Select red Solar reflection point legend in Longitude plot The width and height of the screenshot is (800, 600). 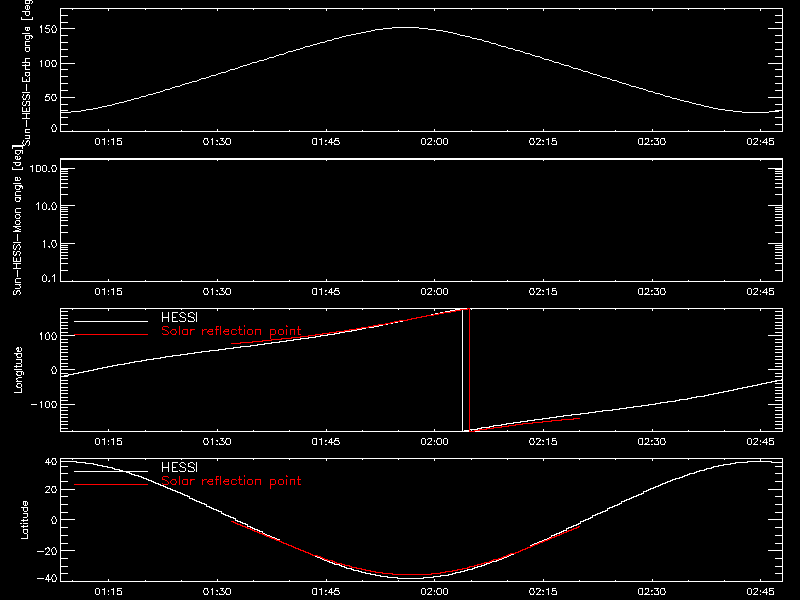pos(231,331)
